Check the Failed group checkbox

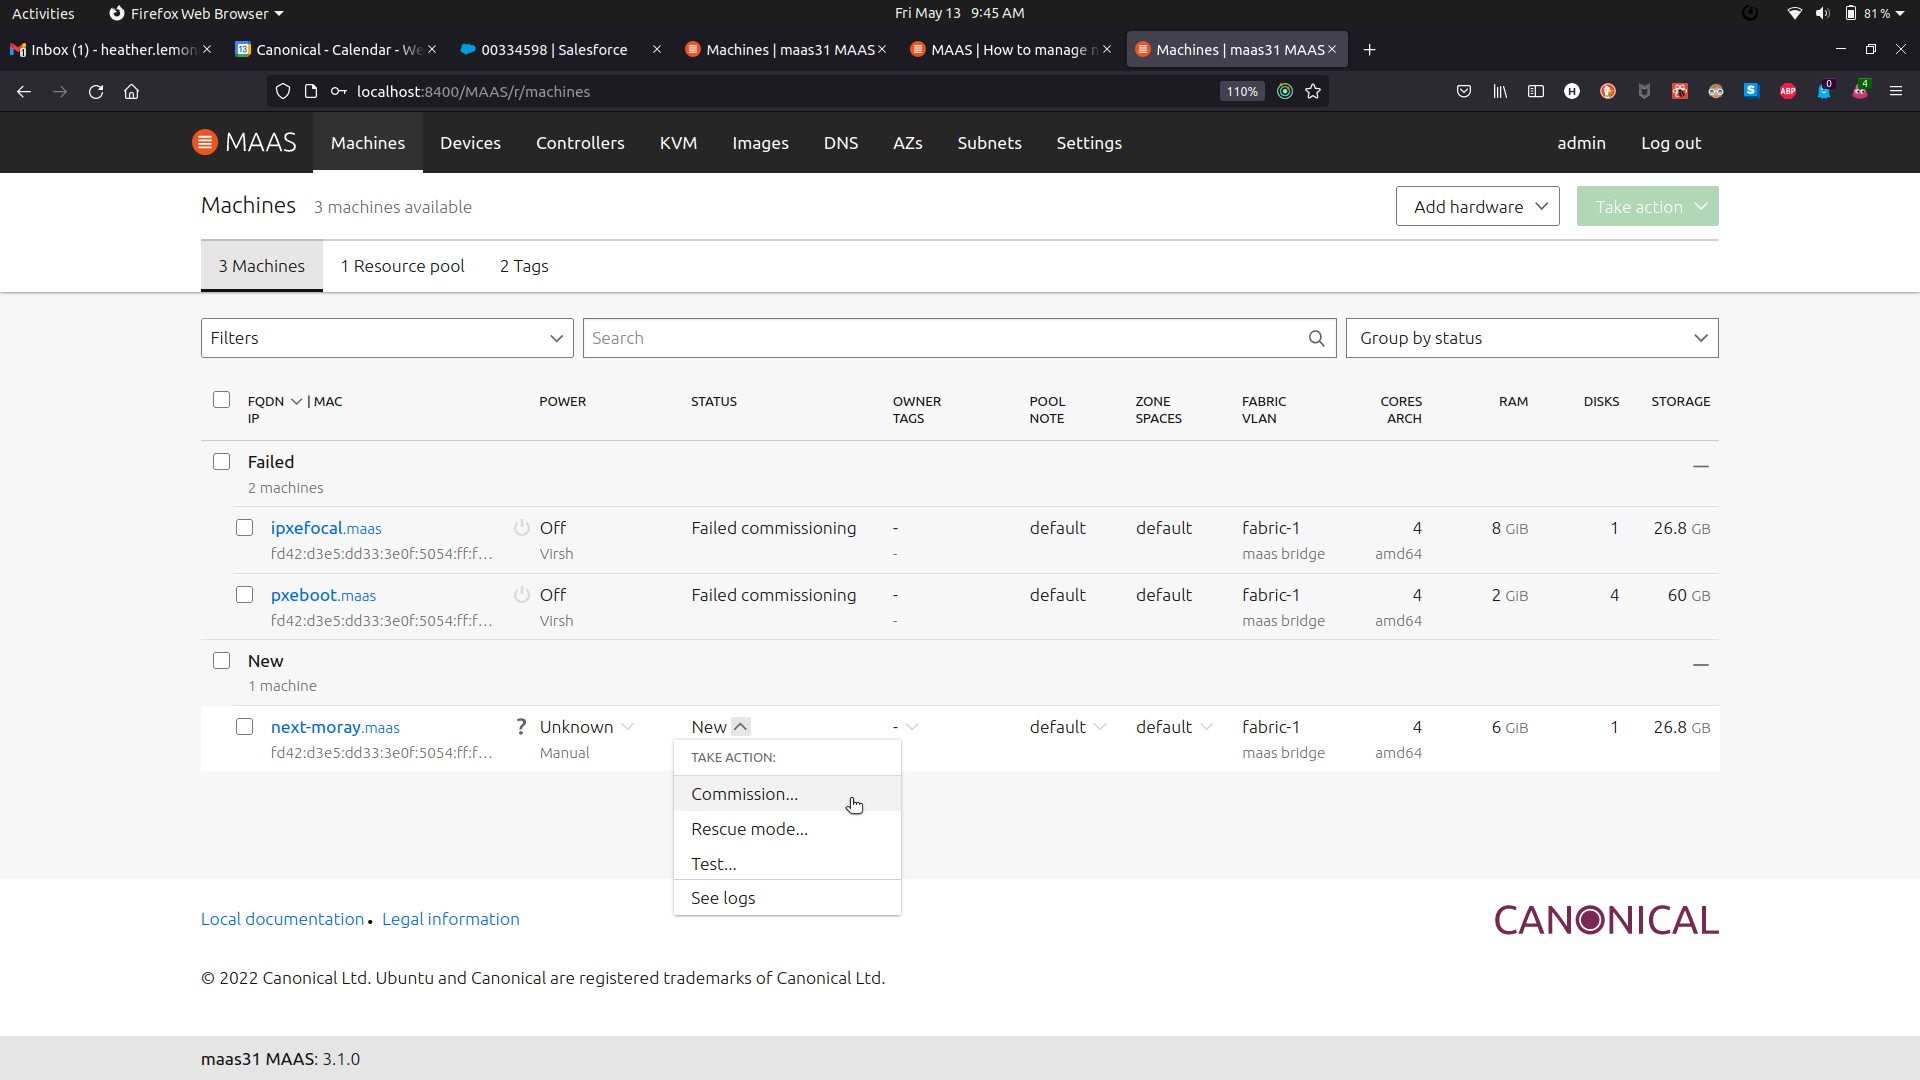(x=221, y=461)
